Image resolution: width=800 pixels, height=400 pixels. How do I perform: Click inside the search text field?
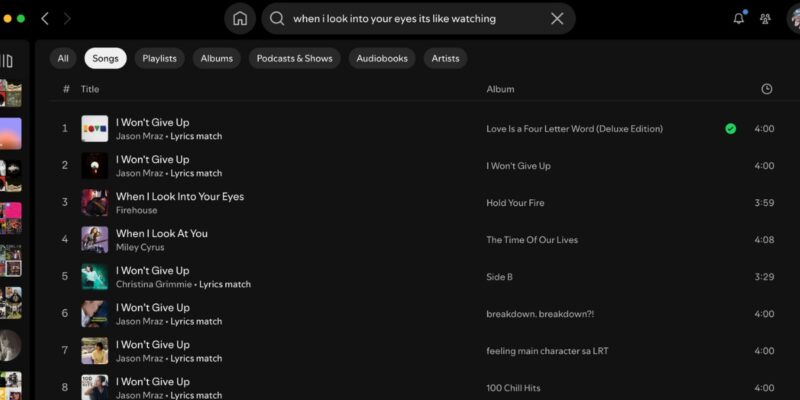point(418,19)
